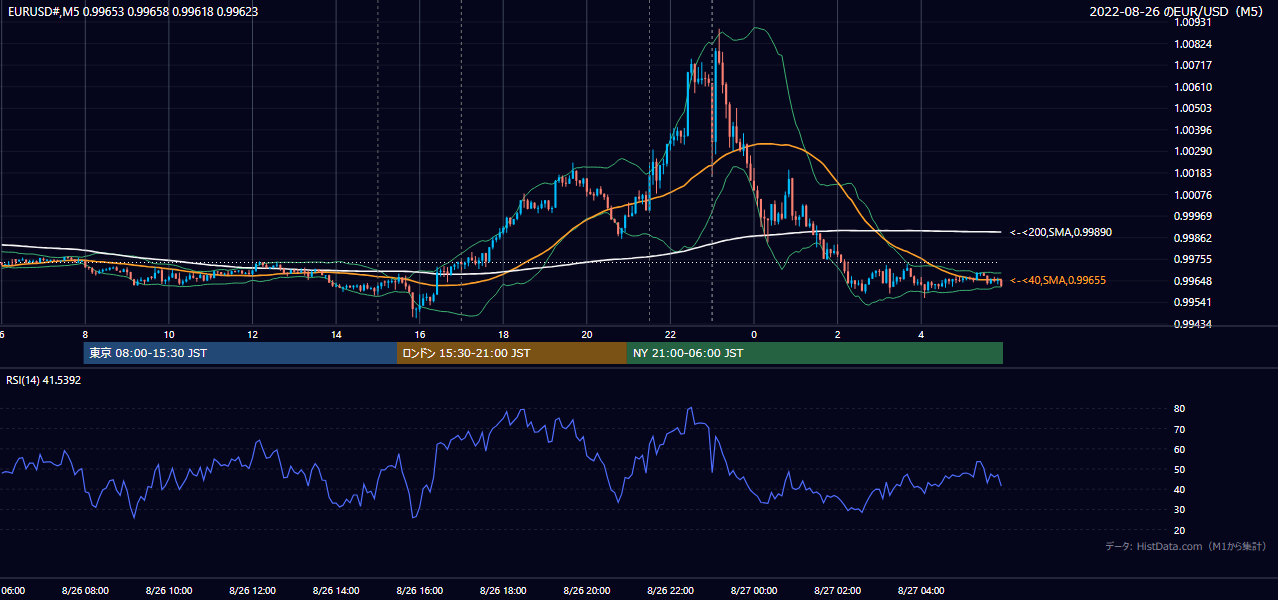Click hour tick 18 under price chart

pos(503,334)
